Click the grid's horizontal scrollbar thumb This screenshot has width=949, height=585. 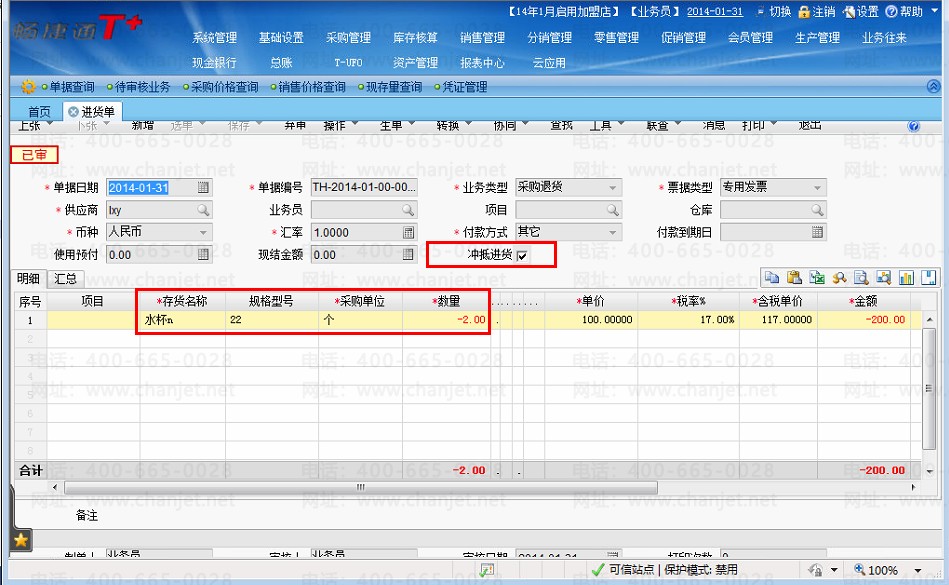361,487
